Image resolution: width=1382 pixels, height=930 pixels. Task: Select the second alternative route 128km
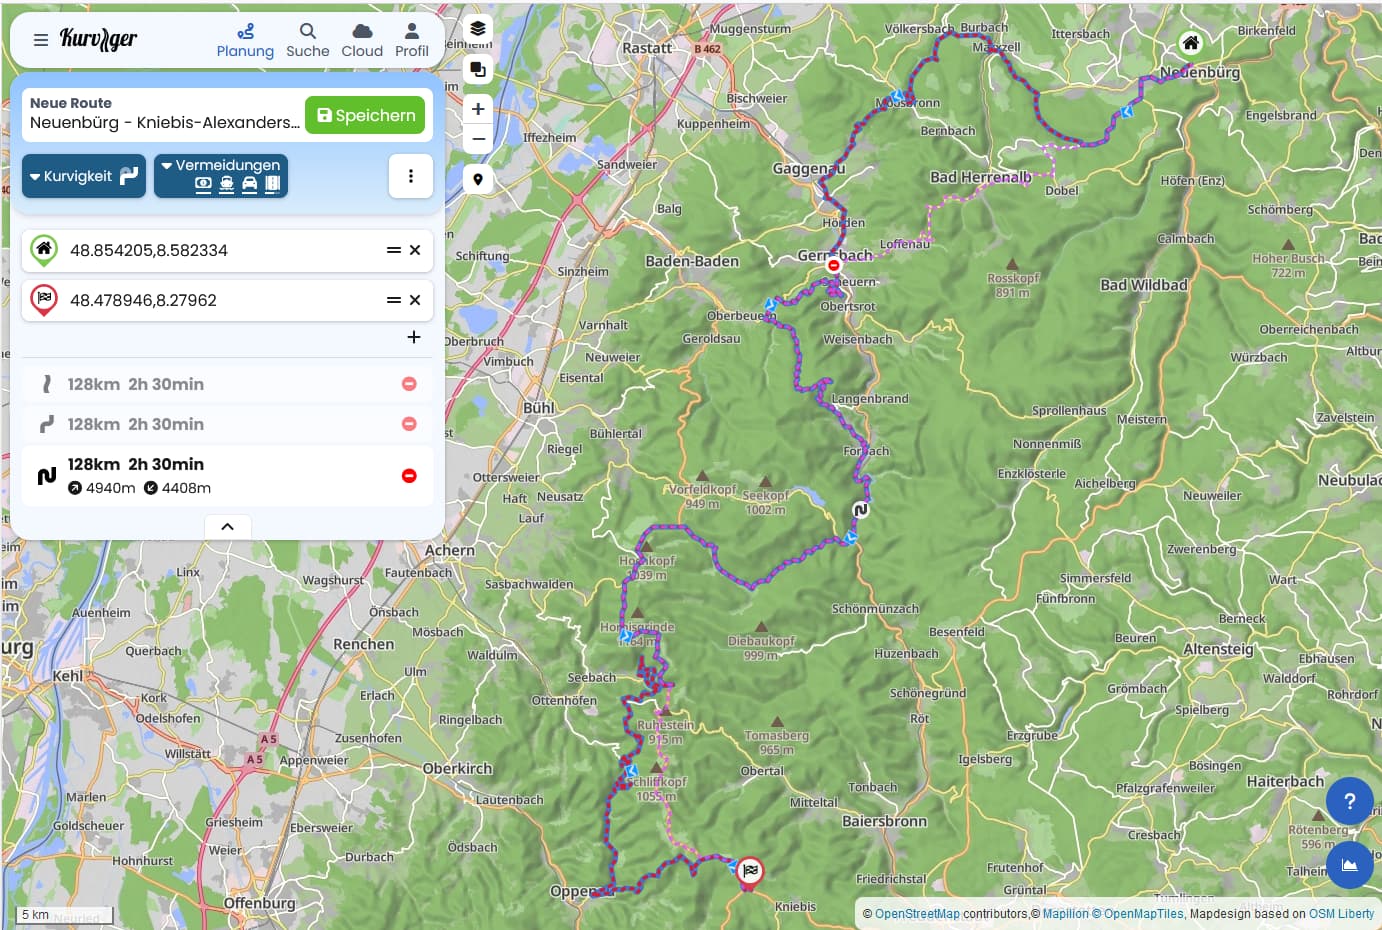pos(227,424)
